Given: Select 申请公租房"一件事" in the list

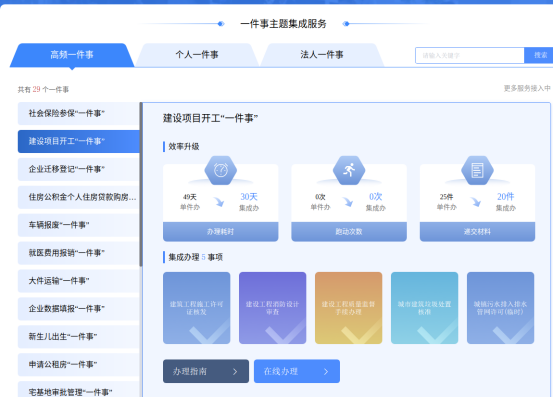Looking at the screenshot, I should click(x=78, y=365).
